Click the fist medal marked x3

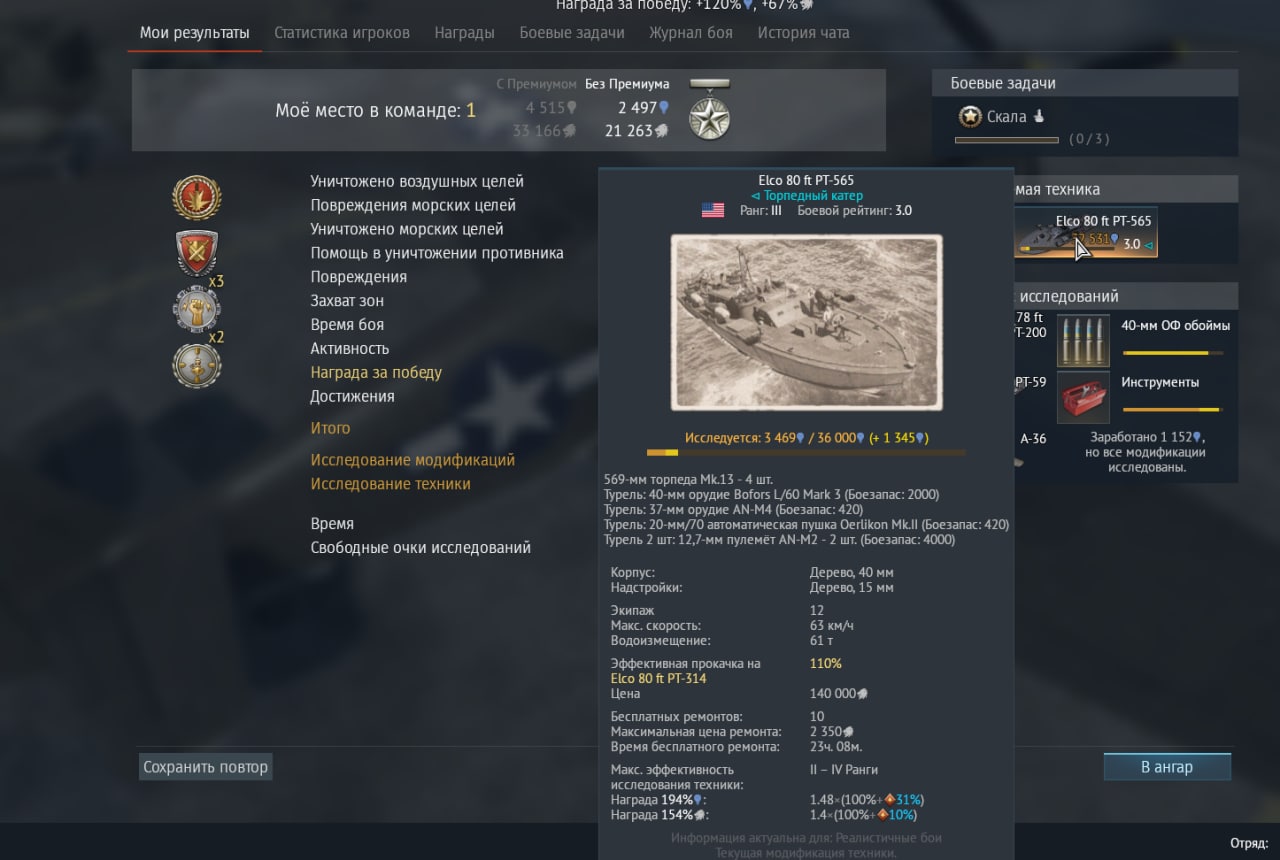196,308
